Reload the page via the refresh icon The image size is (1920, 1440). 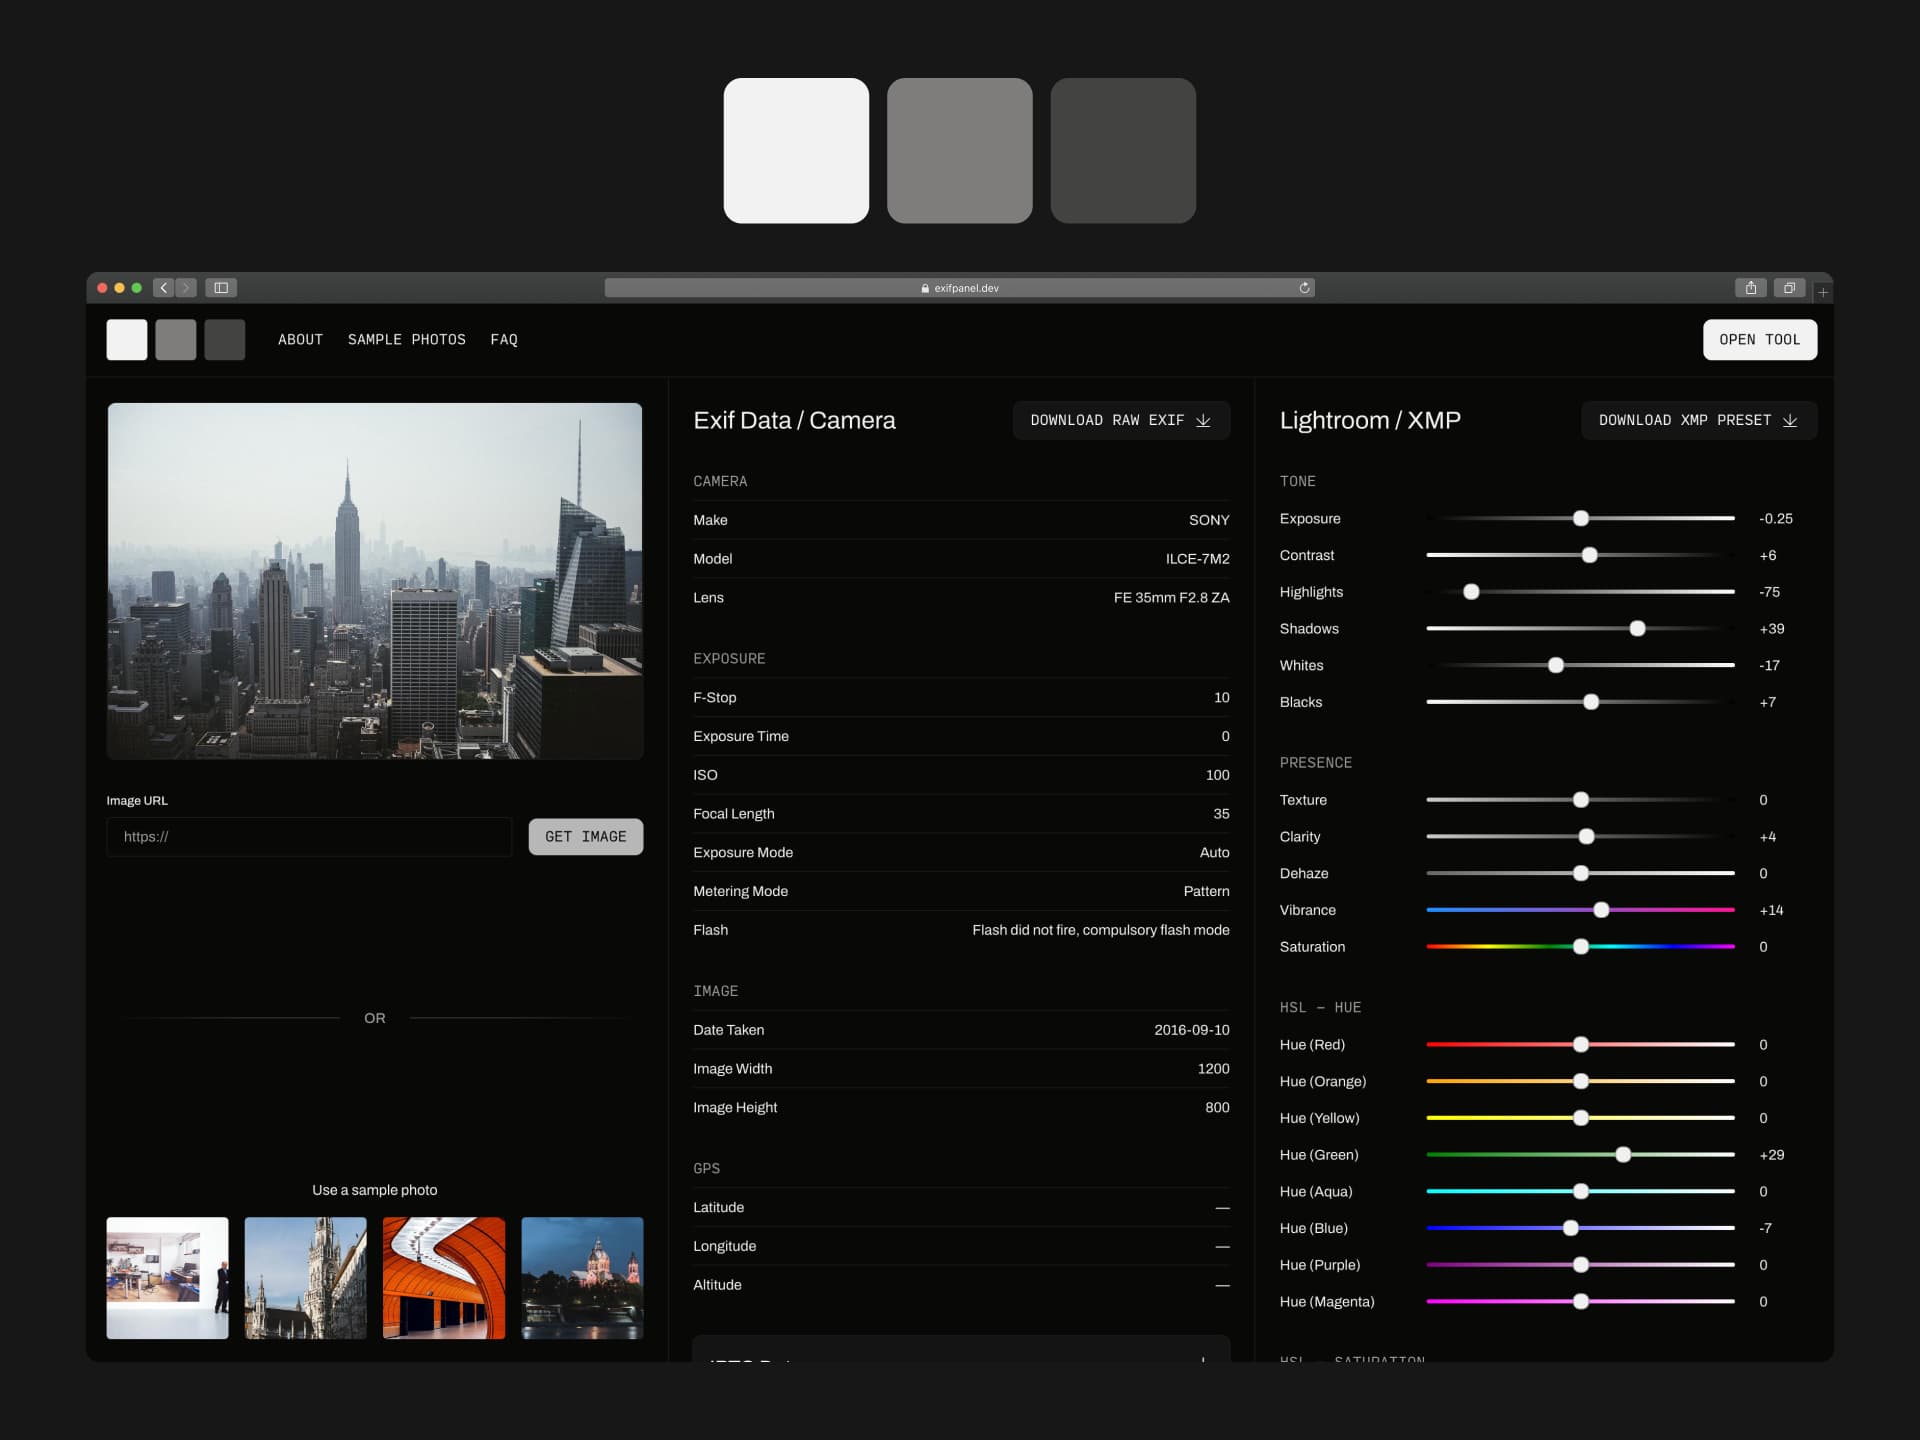tap(1304, 287)
